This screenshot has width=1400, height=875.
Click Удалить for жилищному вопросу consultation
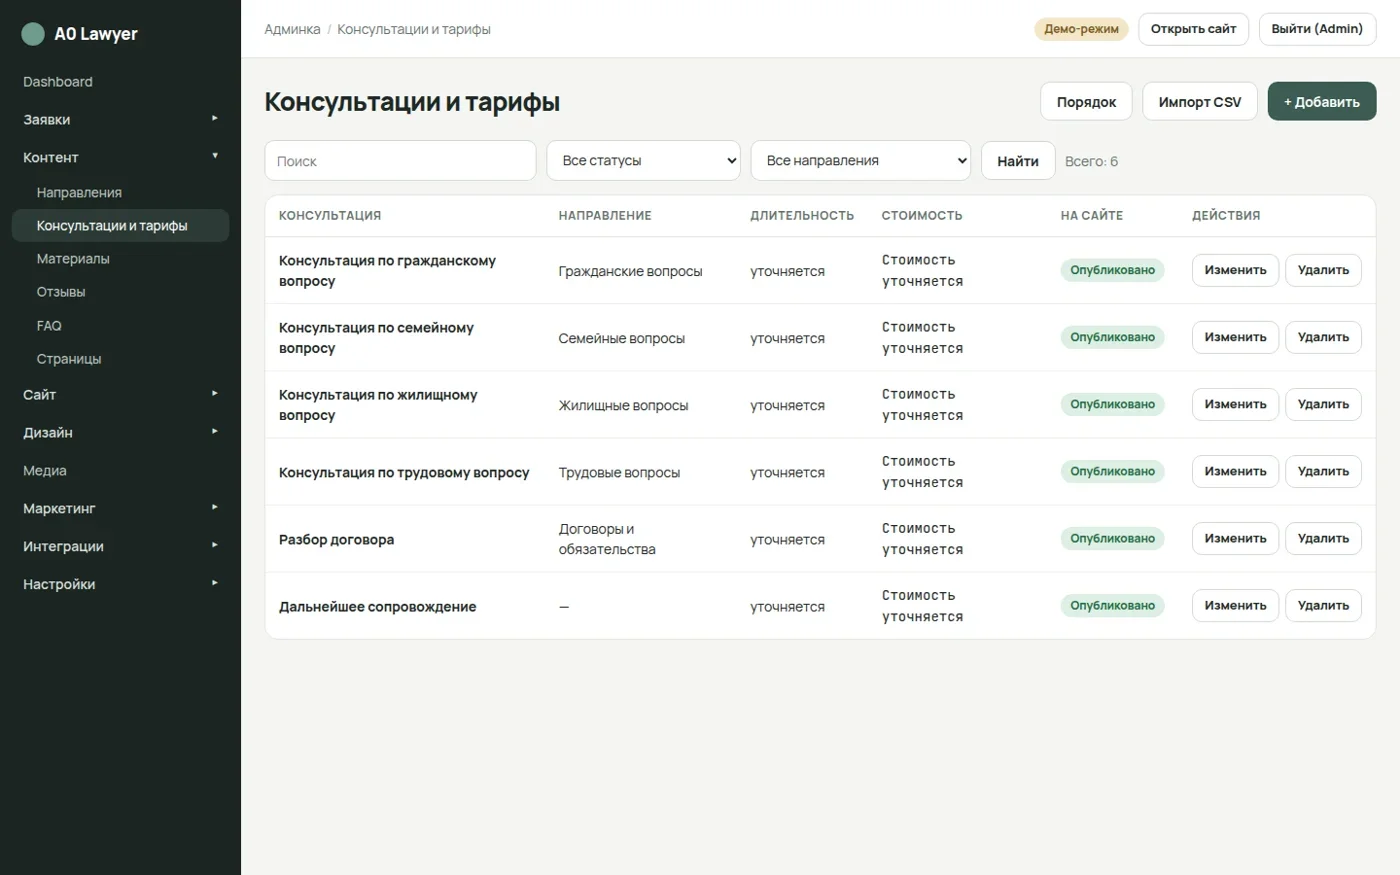tap(1323, 404)
